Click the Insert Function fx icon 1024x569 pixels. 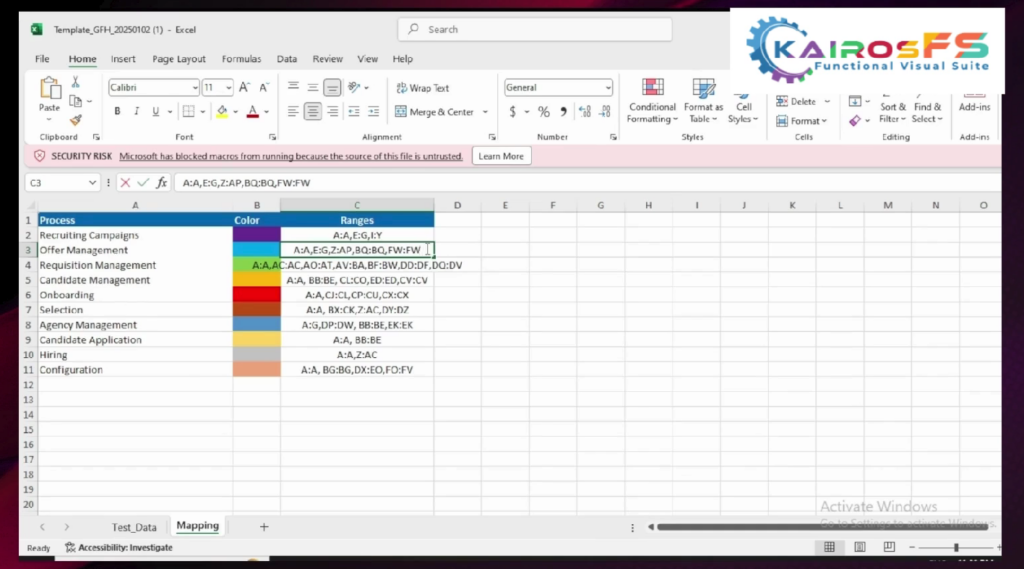click(162, 183)
